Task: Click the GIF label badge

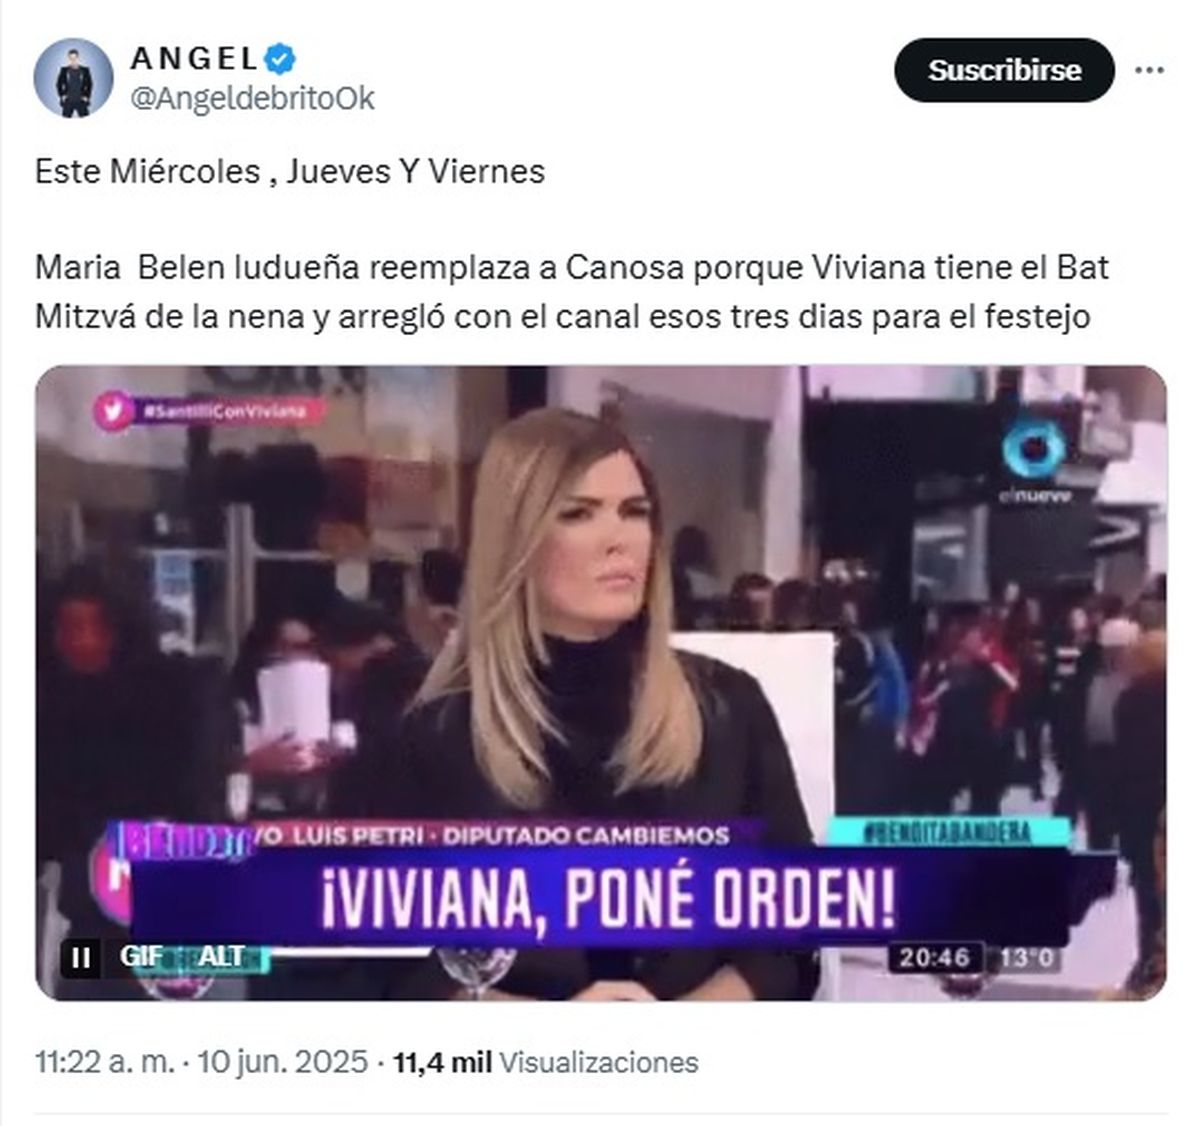Action: point(141,957)
